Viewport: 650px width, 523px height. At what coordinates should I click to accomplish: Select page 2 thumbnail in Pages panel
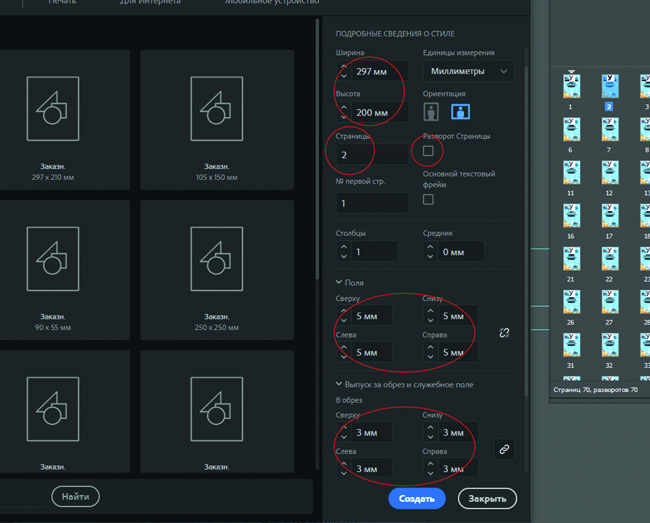tap(609, 87)
